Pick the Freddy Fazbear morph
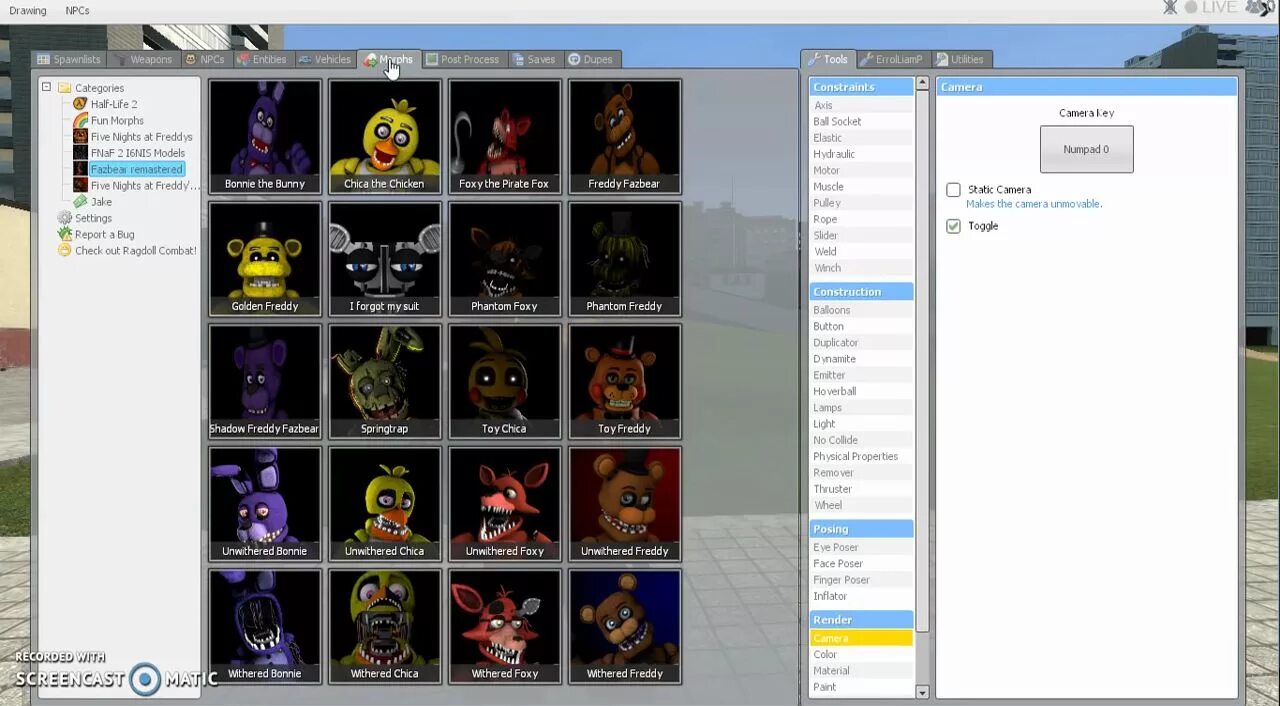Viewport: 1280px width, 706px height. tap(625, 136)
